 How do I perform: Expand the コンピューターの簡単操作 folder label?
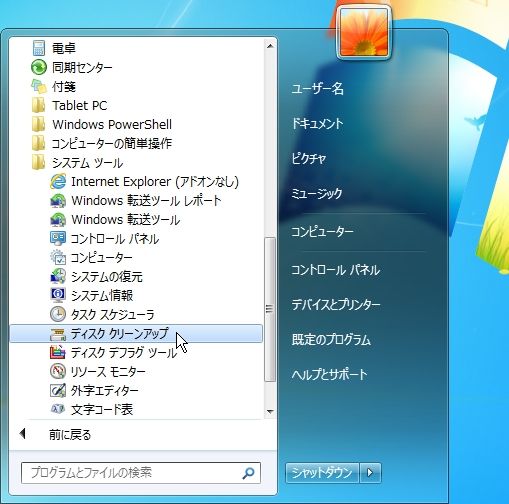[x=112, y=144]
